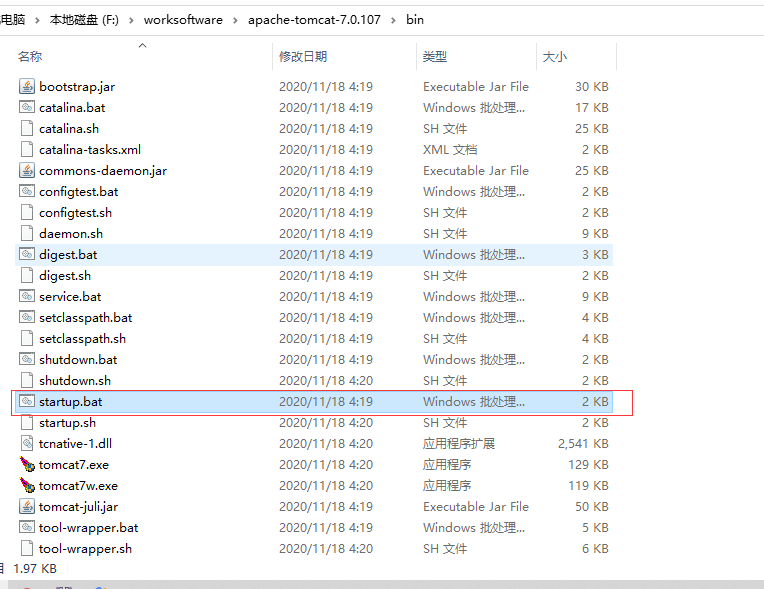
Task: Sort by 类型 column header
Action: (435, 57)
